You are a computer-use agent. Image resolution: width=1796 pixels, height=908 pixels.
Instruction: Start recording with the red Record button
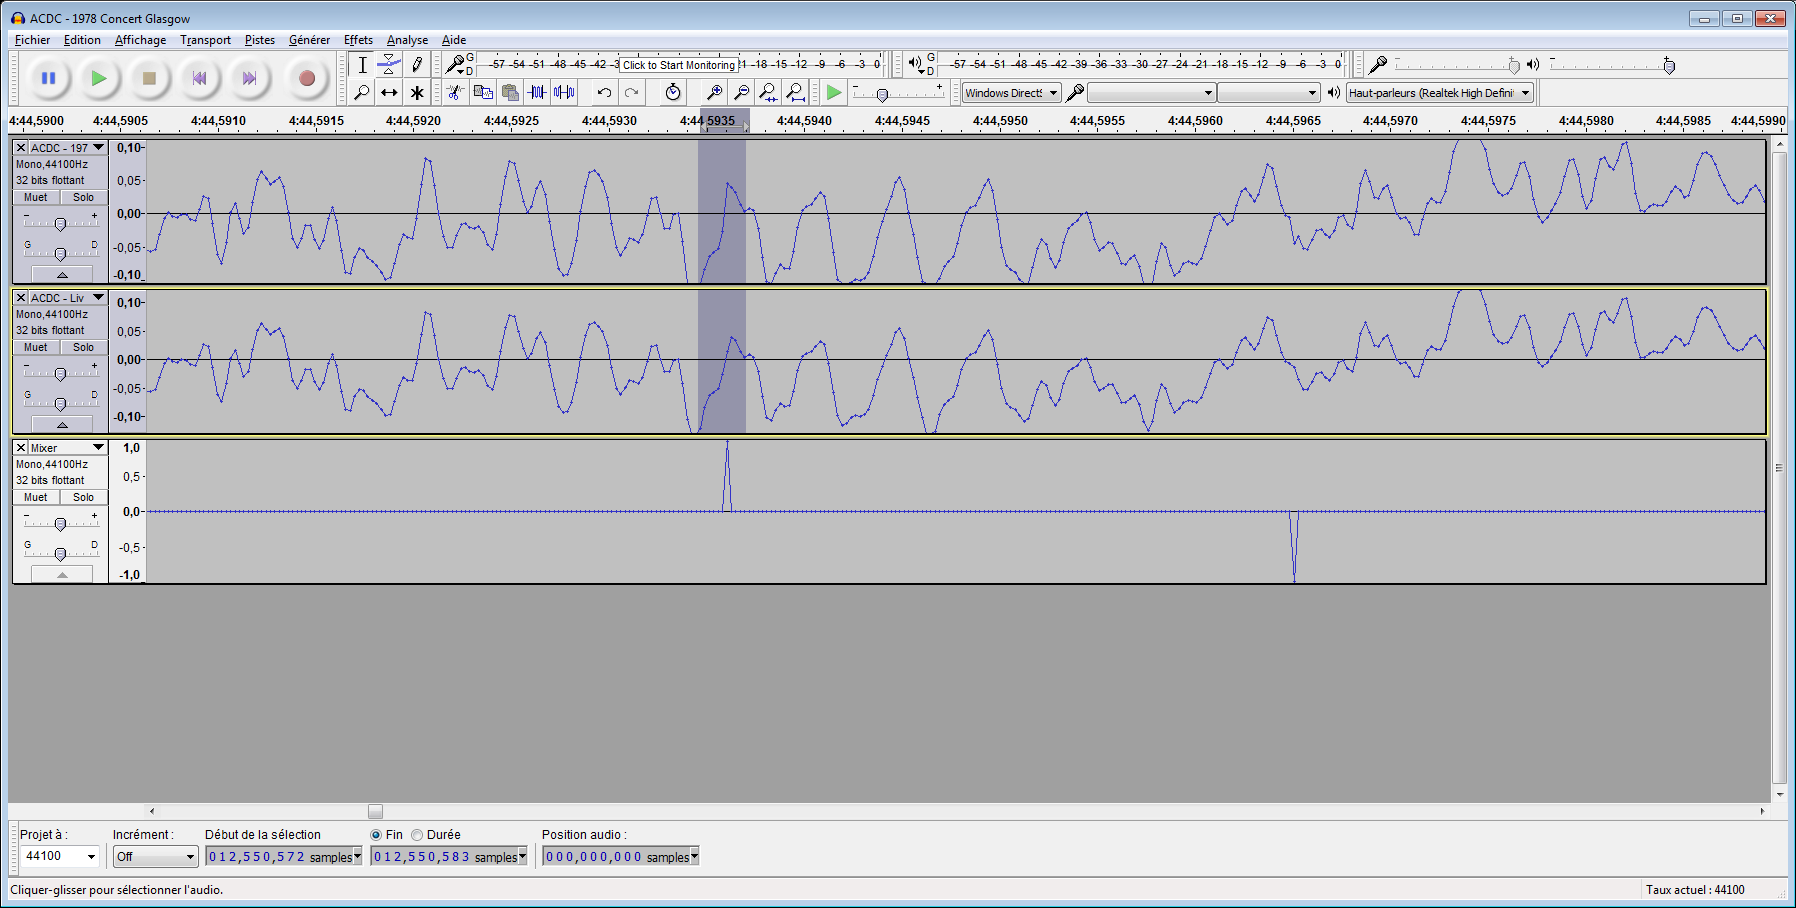tap(307, 78)
